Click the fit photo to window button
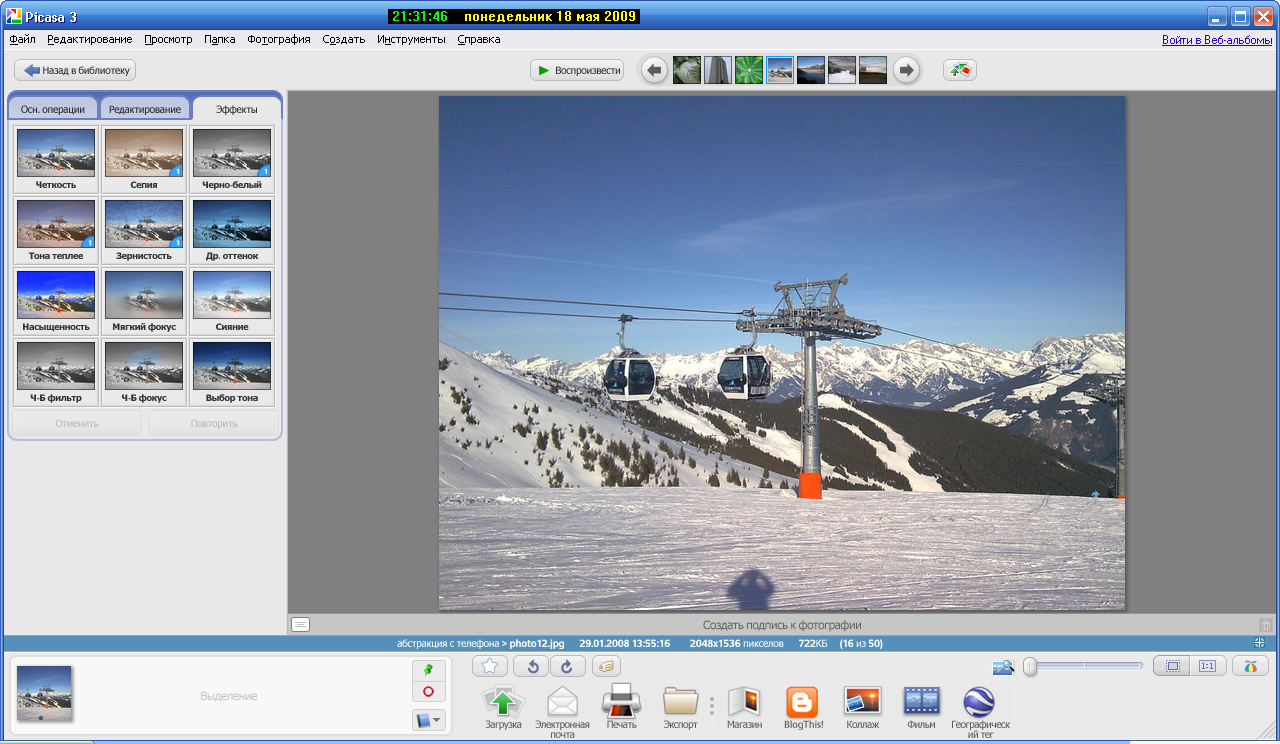1280x744 pixels. 1172,666
